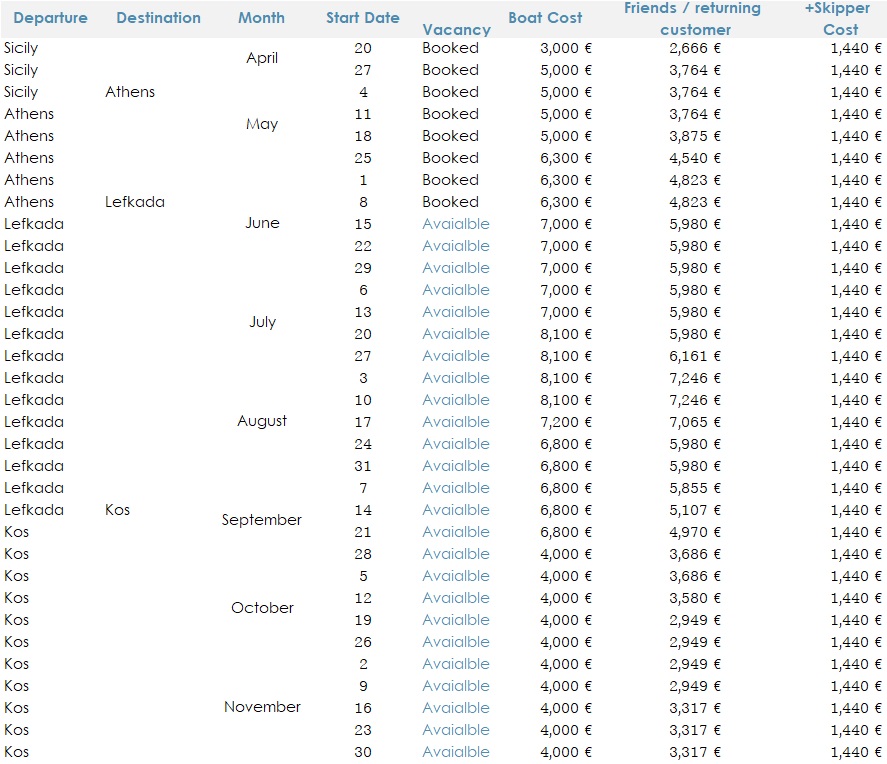Screen dimensions: 887x764
Task: Click the 5,107 € returning customer price
Action: click(x=695, y=510)
